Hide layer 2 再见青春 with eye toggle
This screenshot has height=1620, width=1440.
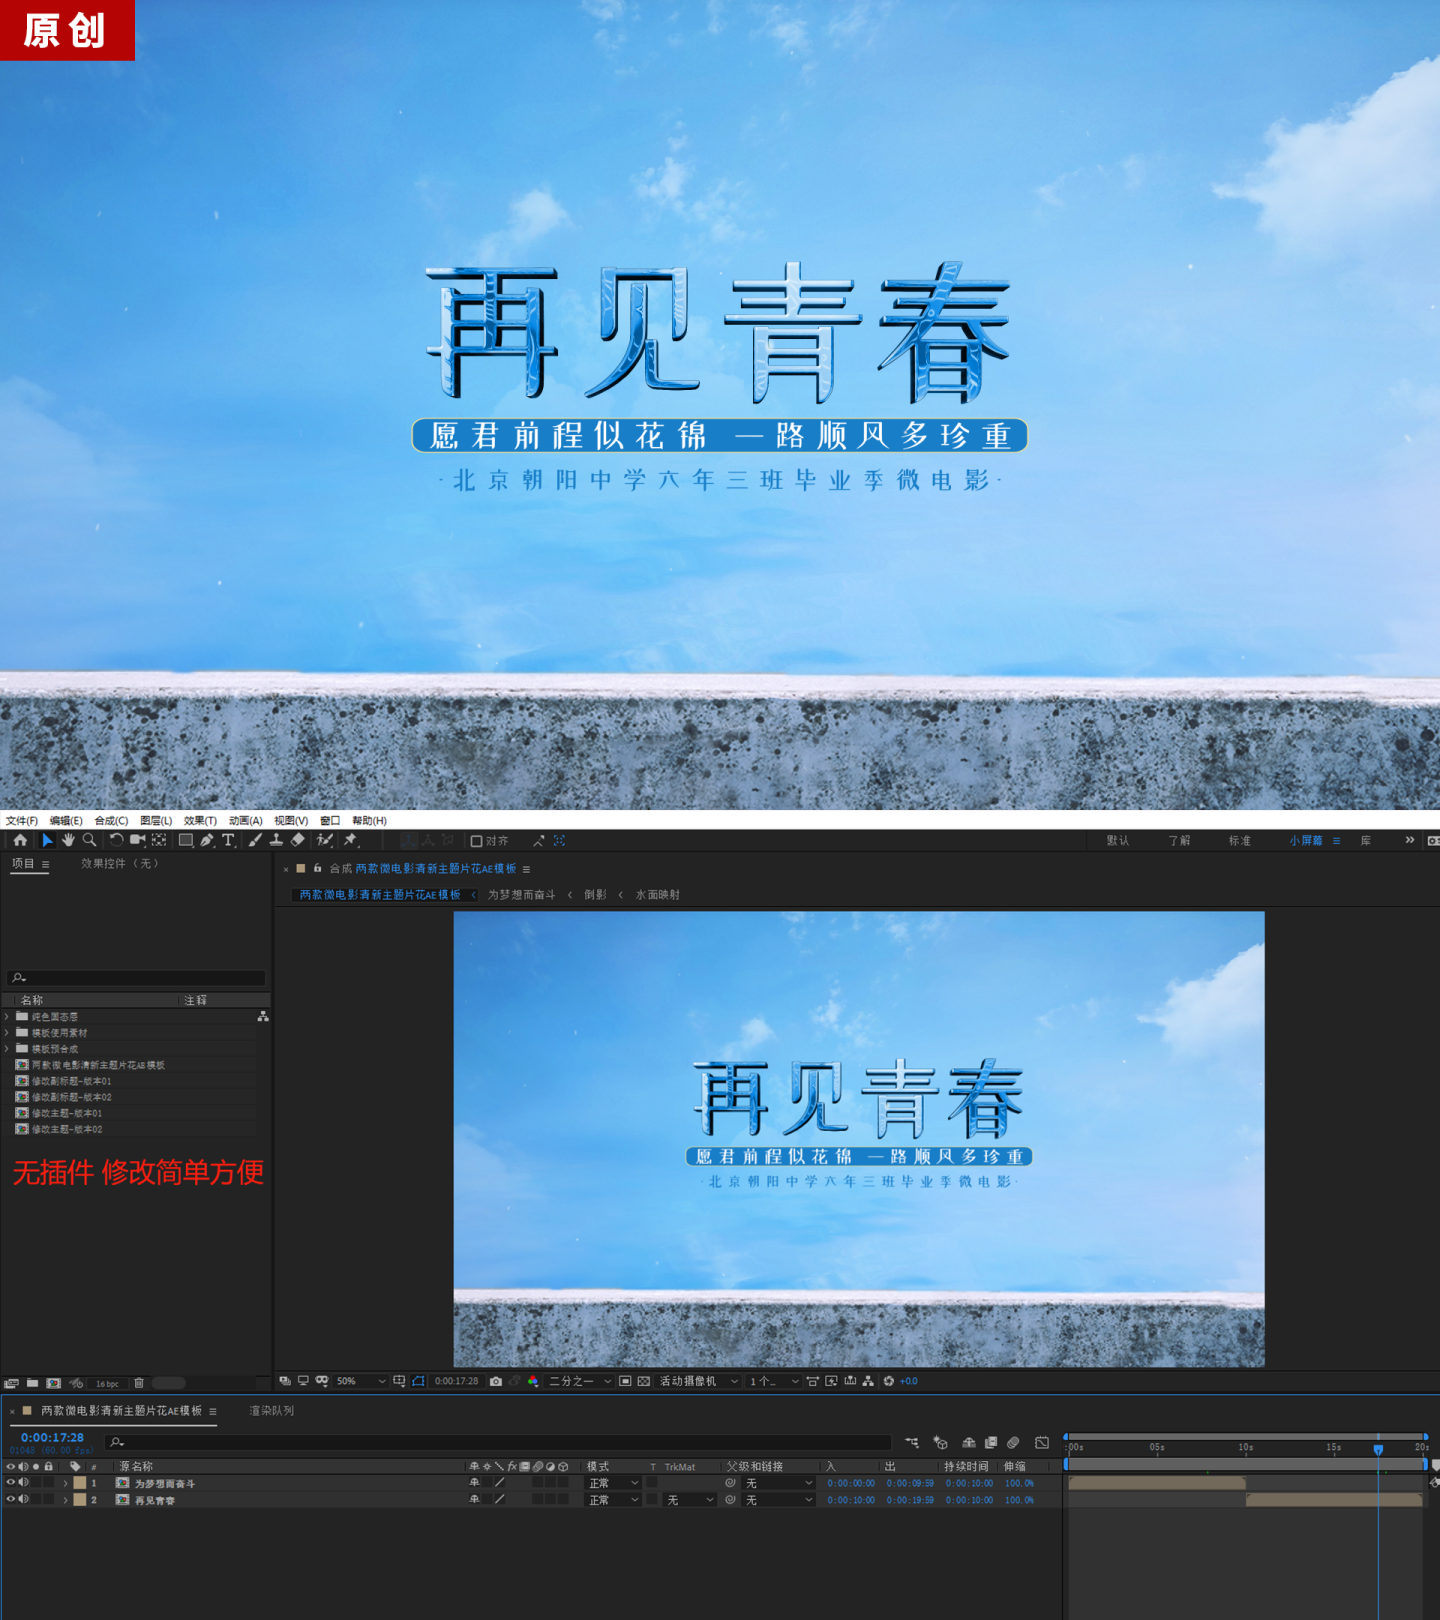(11, 1499)
